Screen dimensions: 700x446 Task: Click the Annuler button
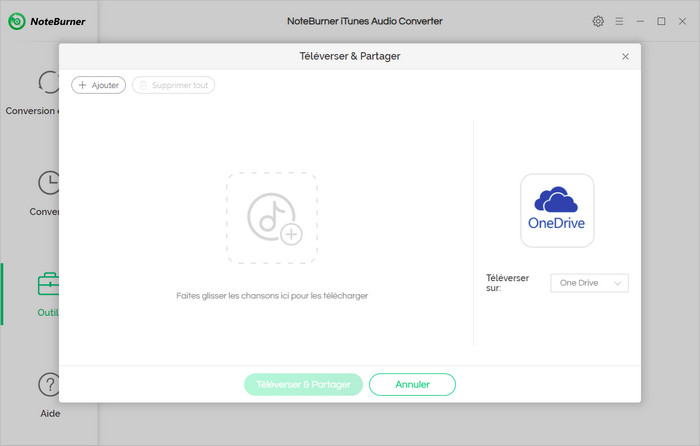pyautogui.click(x=412, y=384)
